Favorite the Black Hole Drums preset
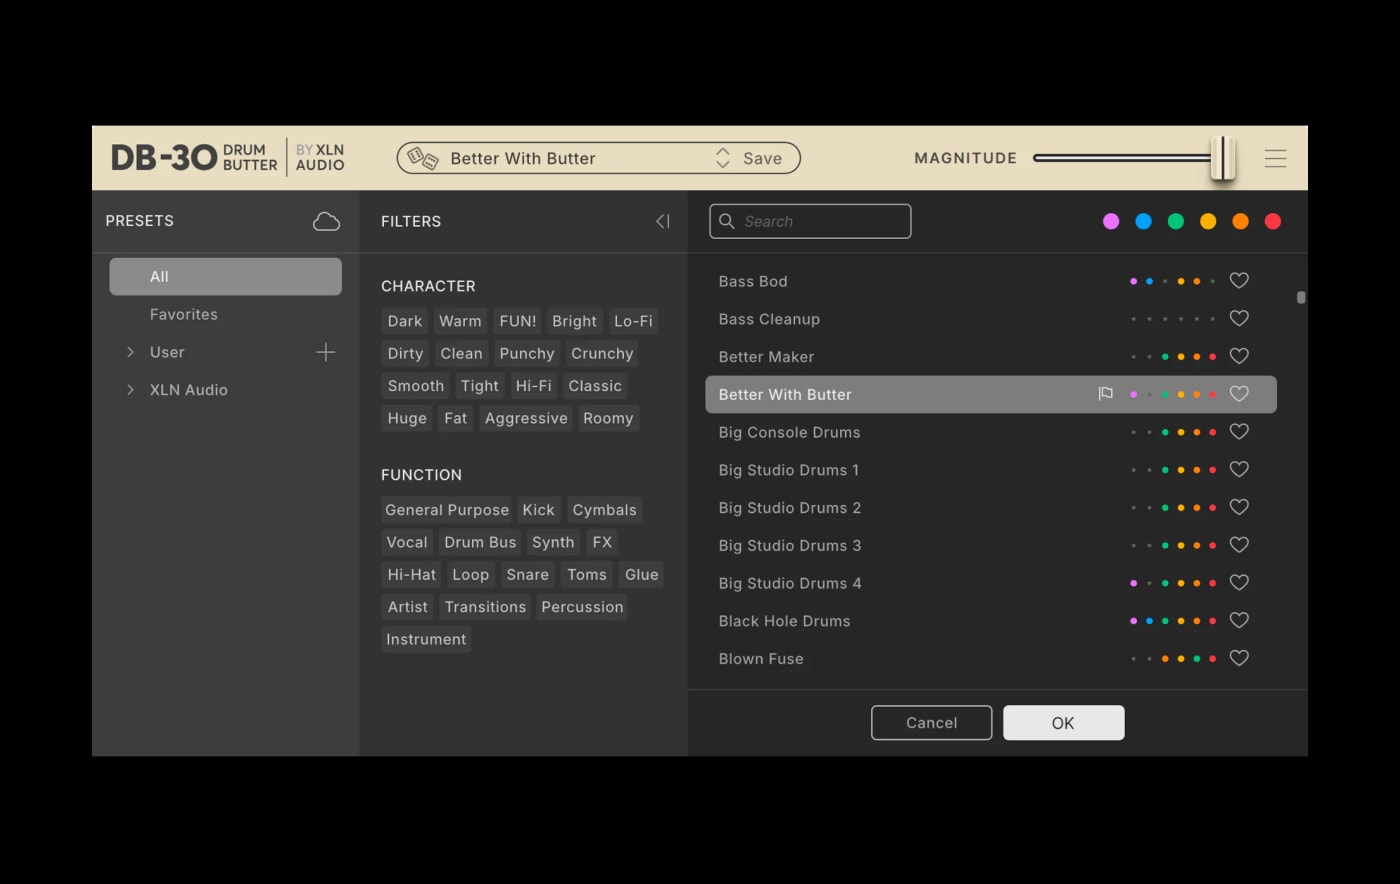 click(x=1239, y=620)
